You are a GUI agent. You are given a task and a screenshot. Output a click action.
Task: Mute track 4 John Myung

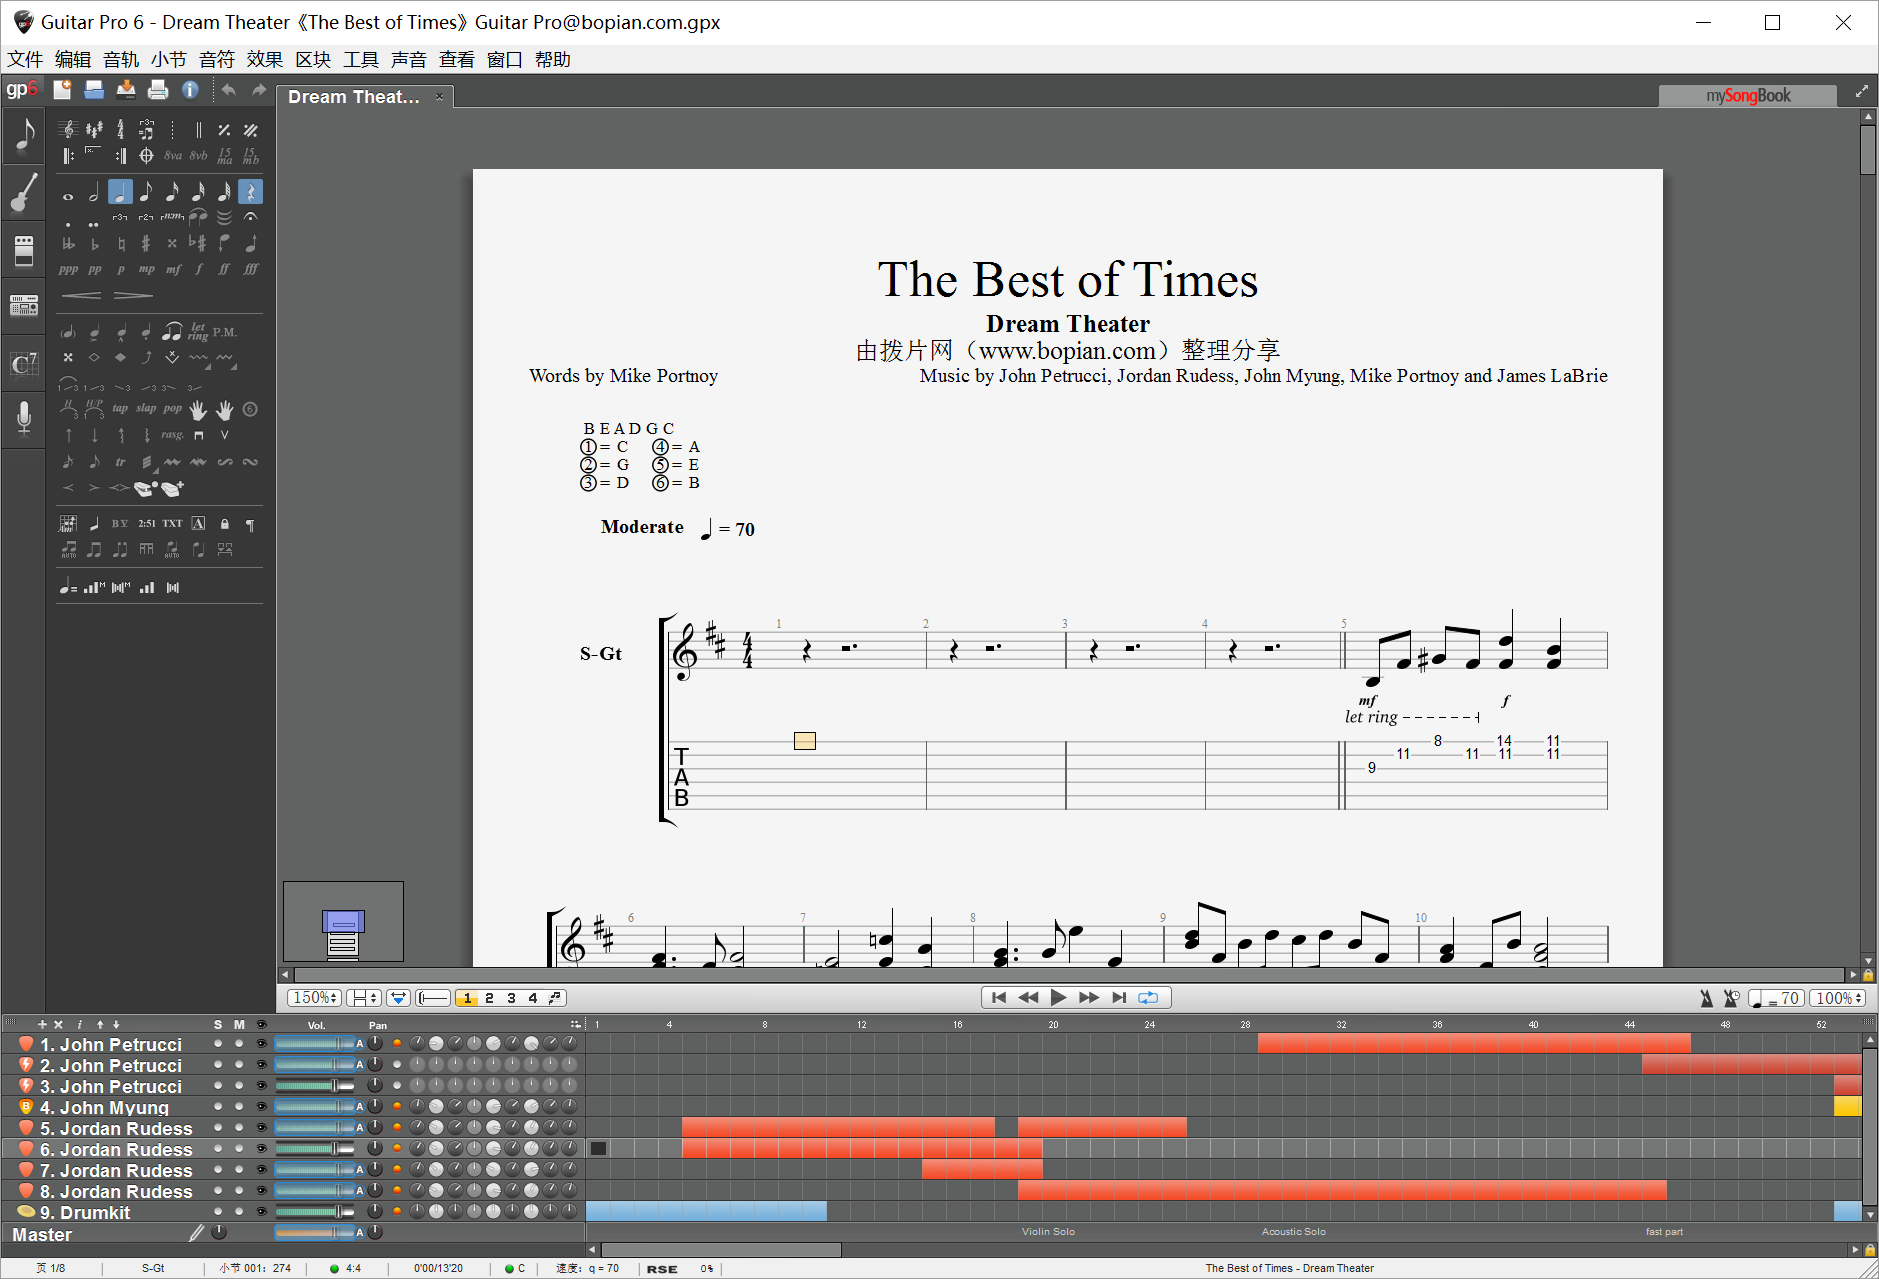click(239, 1107)
